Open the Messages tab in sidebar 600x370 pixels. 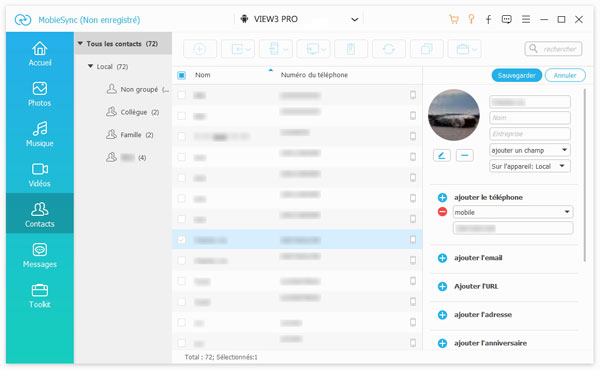point(39,255)
